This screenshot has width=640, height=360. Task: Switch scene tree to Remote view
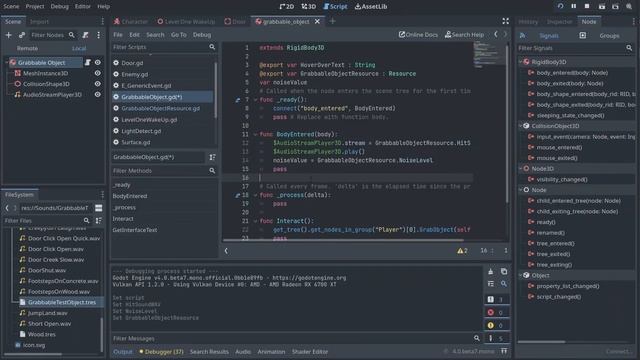(x=27, y=48)
